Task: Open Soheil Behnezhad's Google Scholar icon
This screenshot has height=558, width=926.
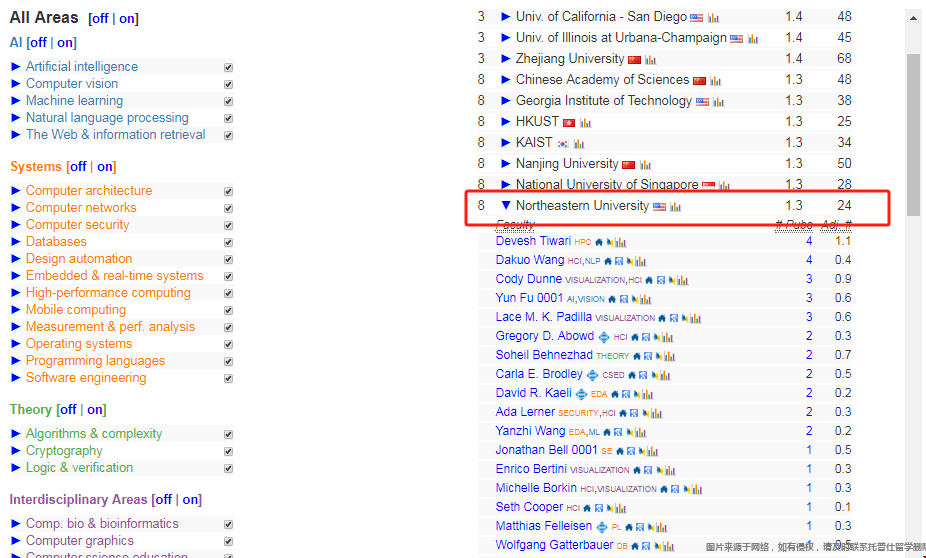Action: coord(648,356)
